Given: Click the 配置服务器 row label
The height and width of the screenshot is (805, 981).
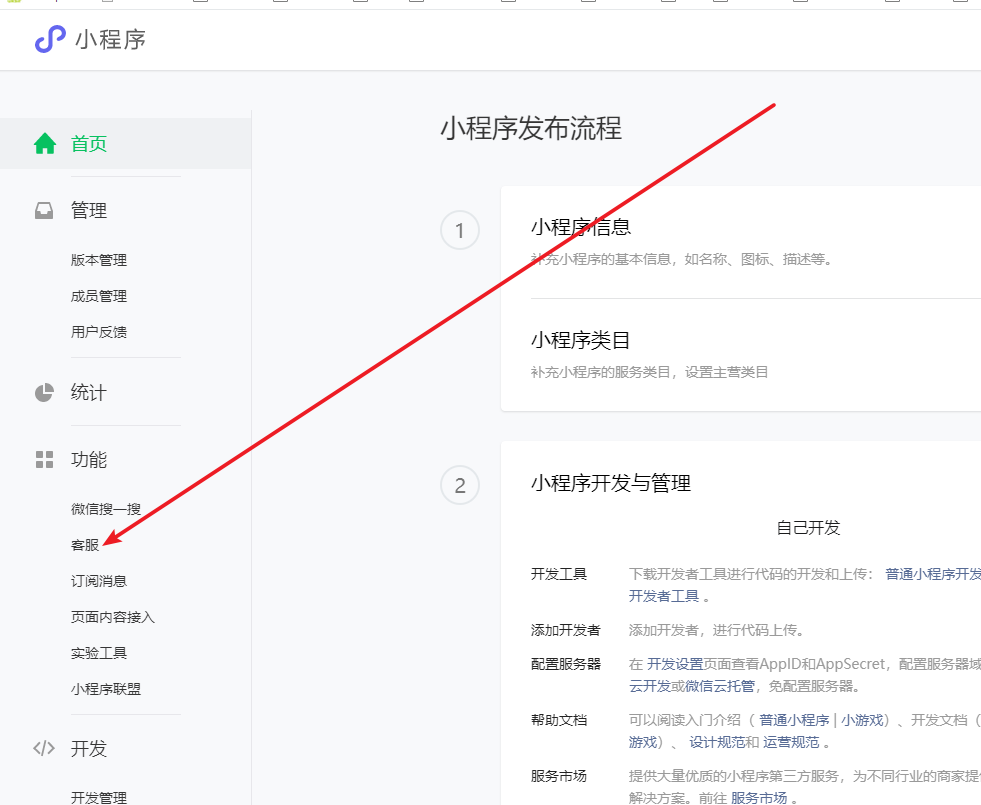Looking at the screenshot, I should tap(566, 664).
